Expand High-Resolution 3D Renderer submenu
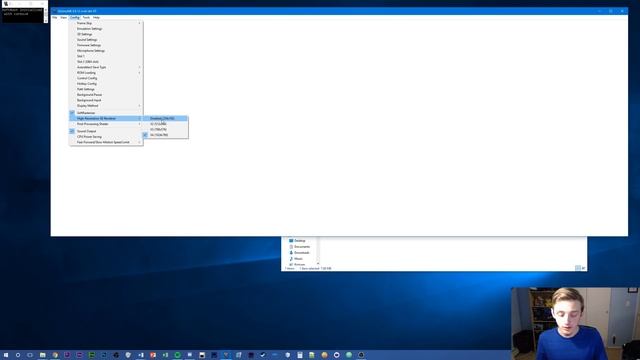Screen dimensions: 640x360 coord(106,118)
